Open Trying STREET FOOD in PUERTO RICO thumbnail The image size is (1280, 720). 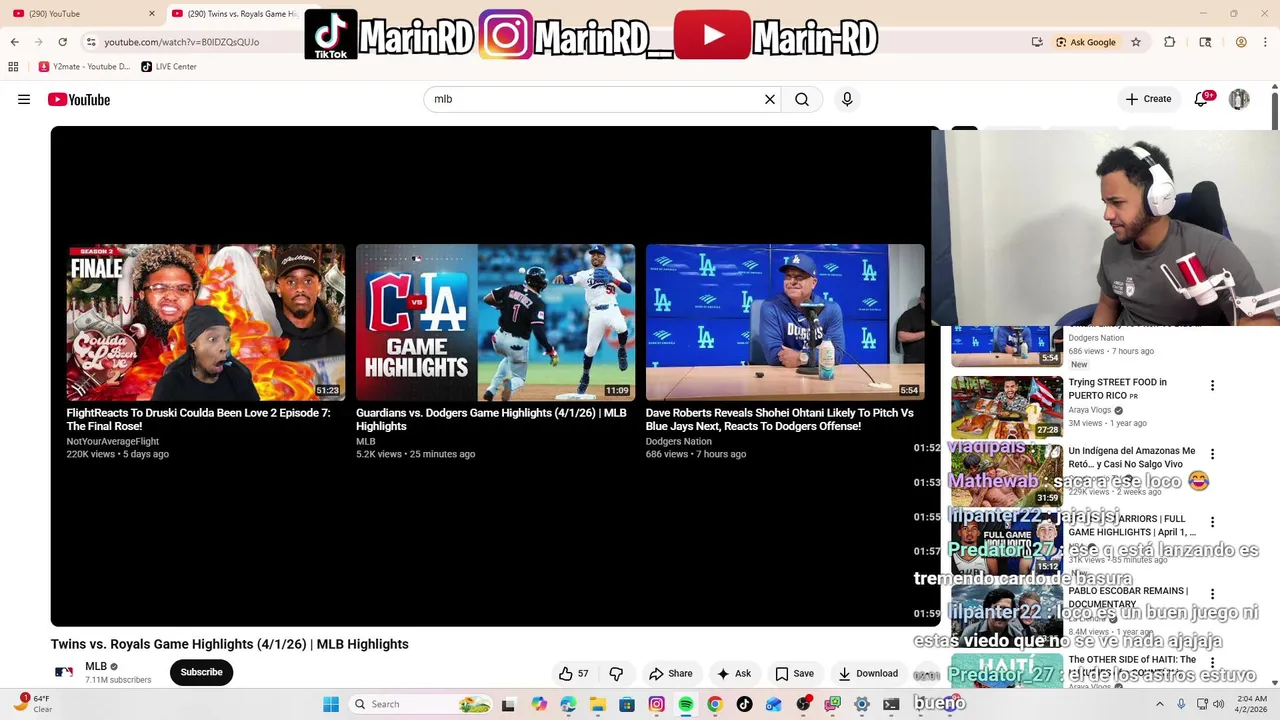pos(1007,407)
